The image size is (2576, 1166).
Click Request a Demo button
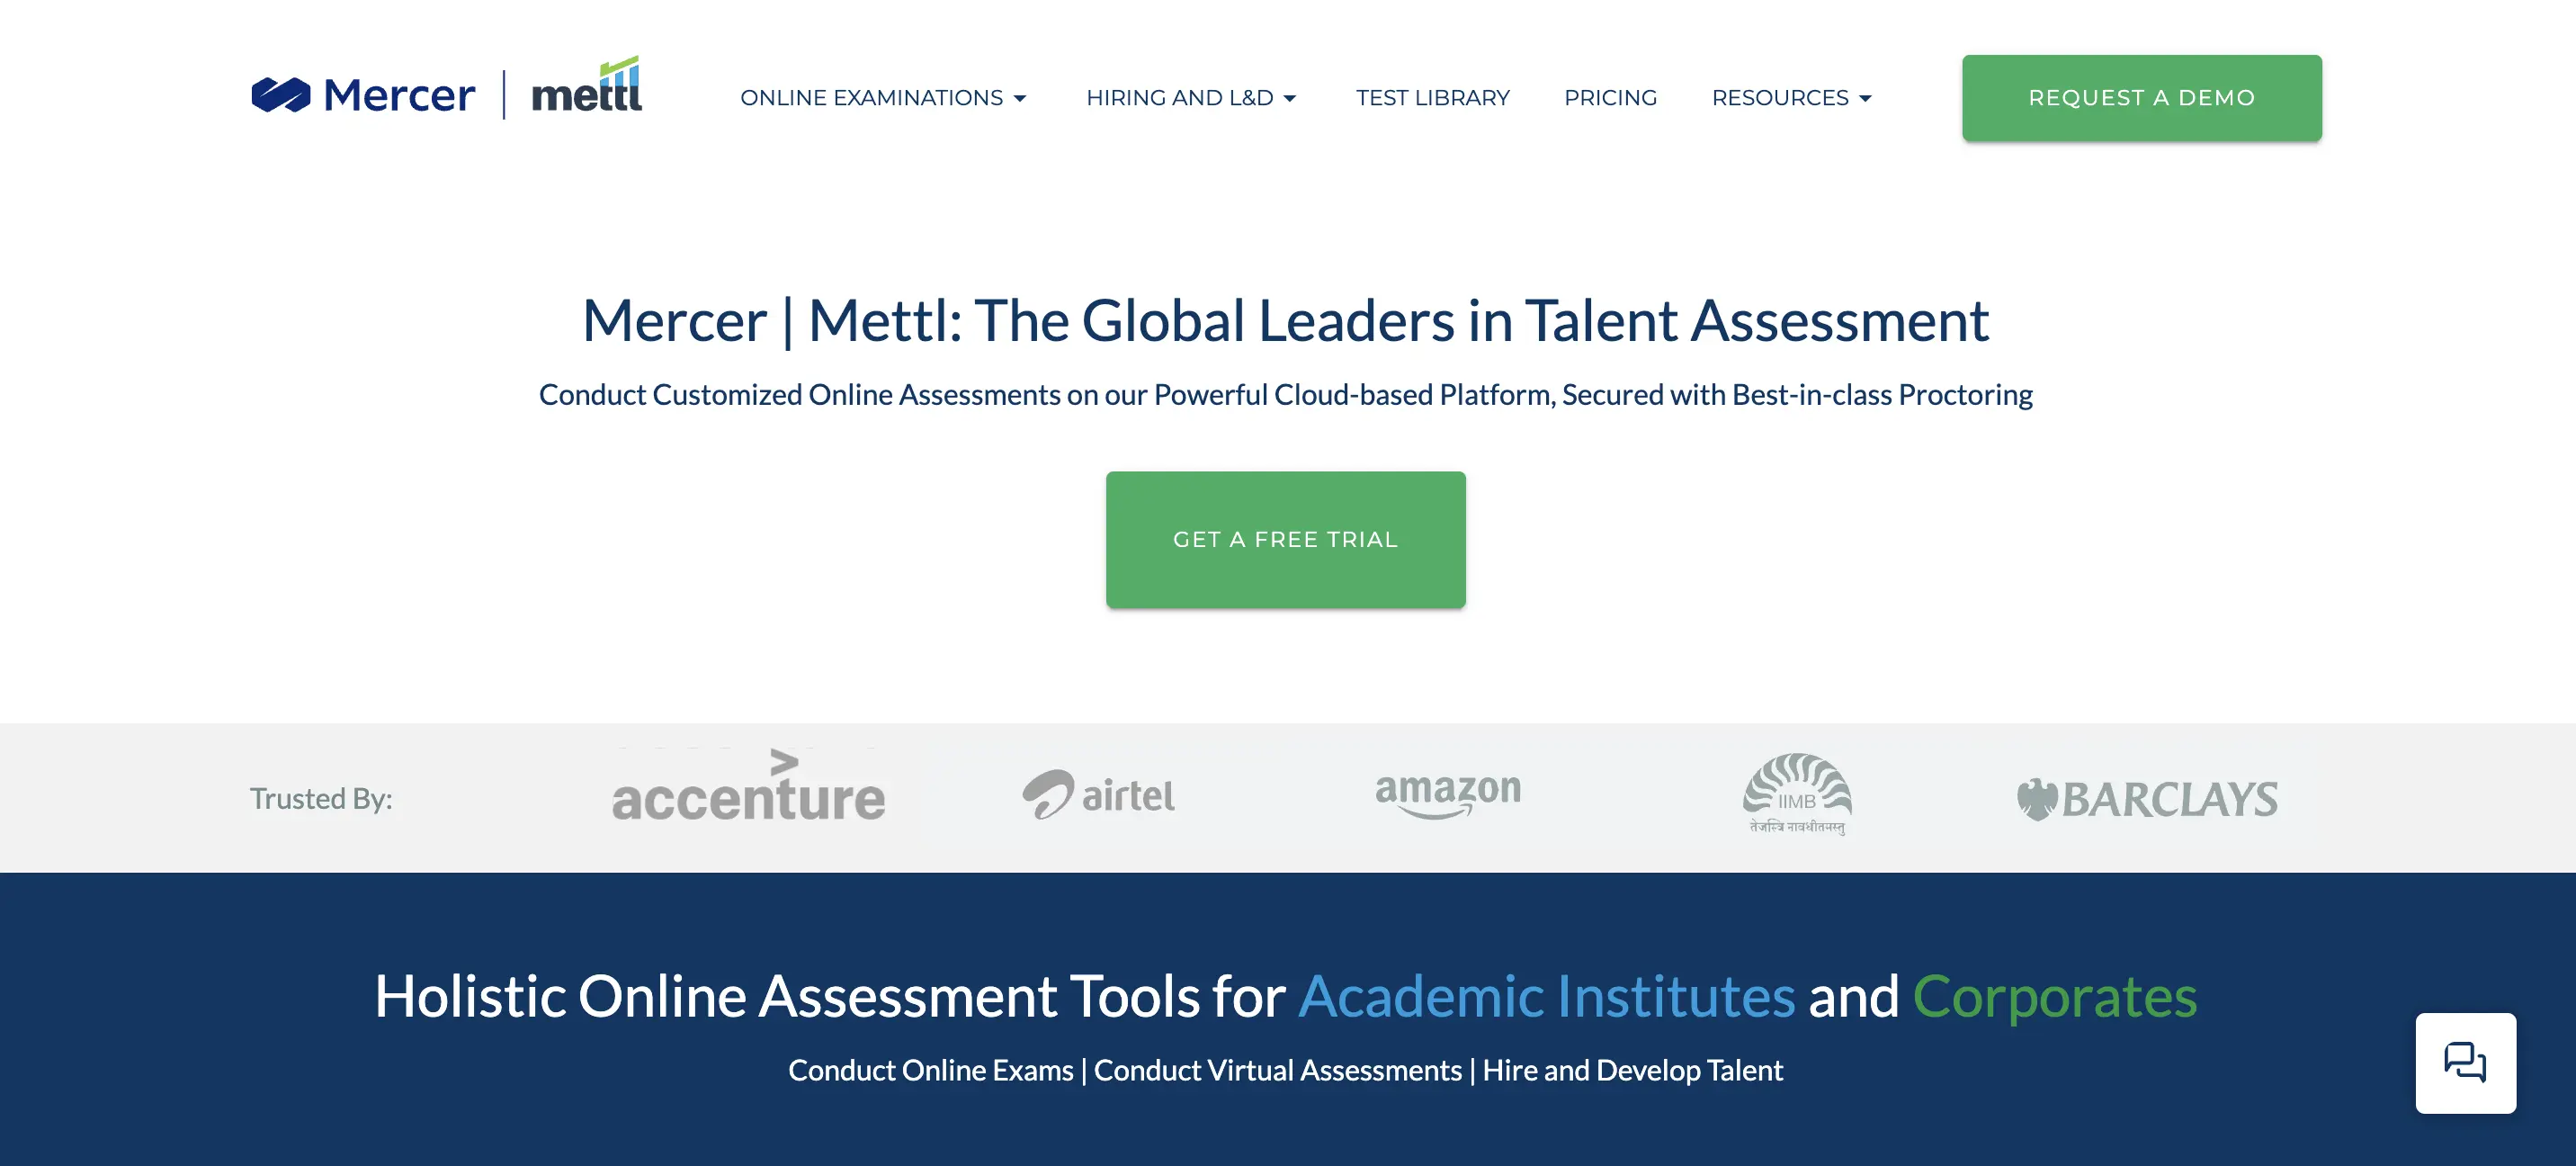pos(2141,98)
